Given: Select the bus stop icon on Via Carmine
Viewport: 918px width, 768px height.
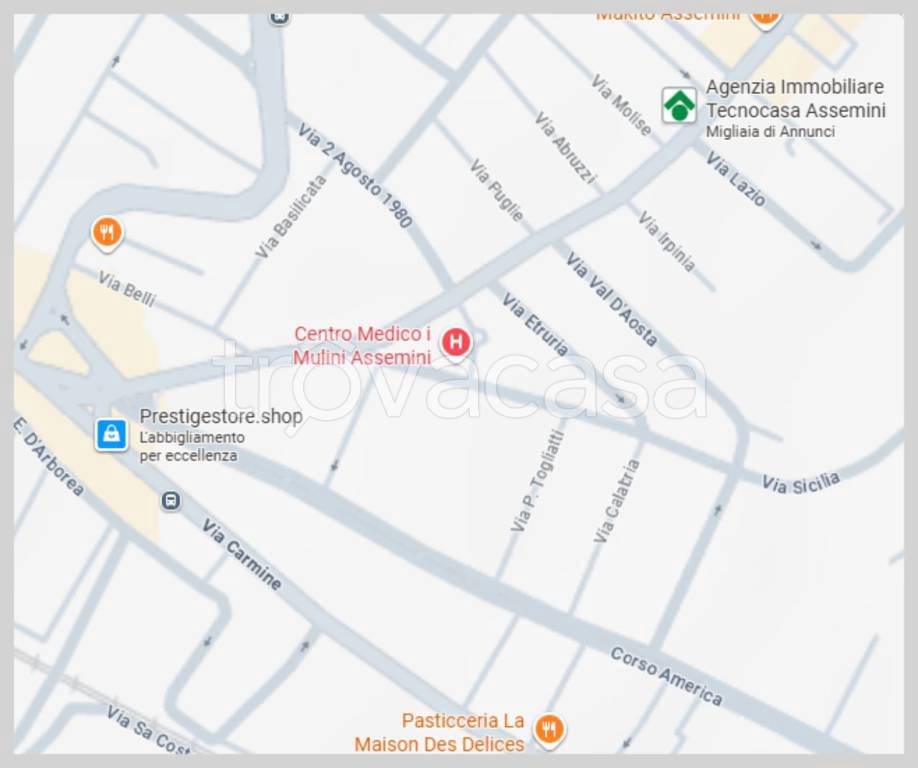Looking at the screenshot, I should coord(171,501).
